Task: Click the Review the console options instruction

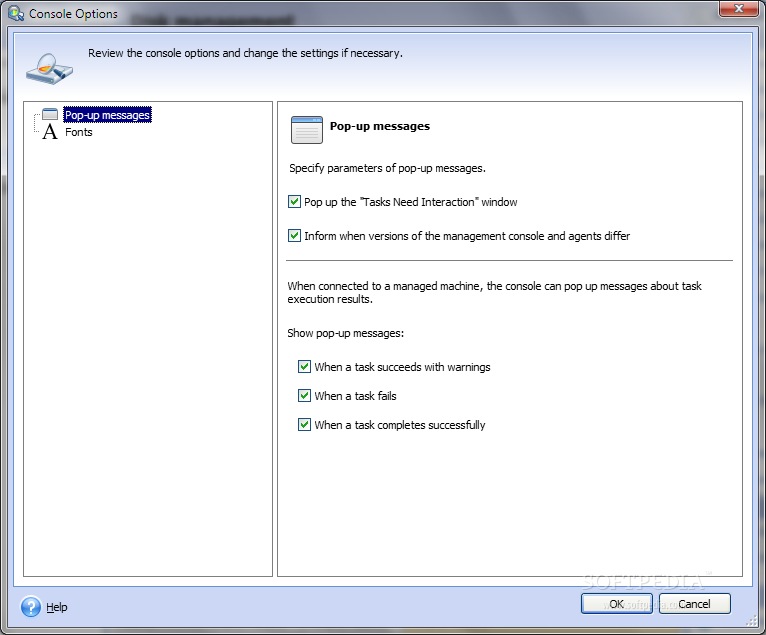Action: (245, 53)
